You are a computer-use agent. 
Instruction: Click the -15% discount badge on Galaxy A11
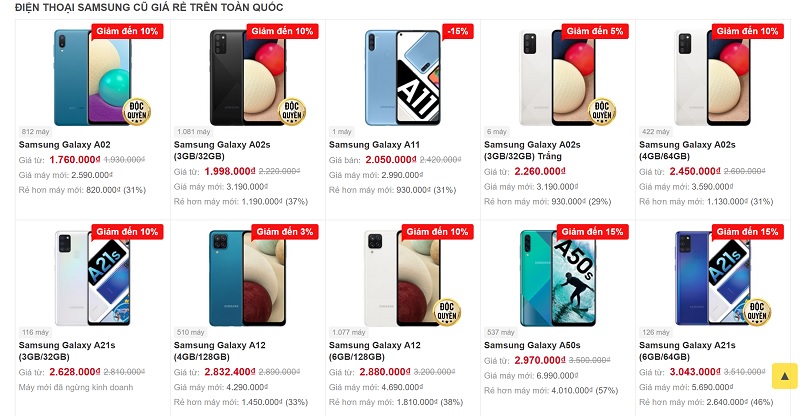[x=458, y=31]
